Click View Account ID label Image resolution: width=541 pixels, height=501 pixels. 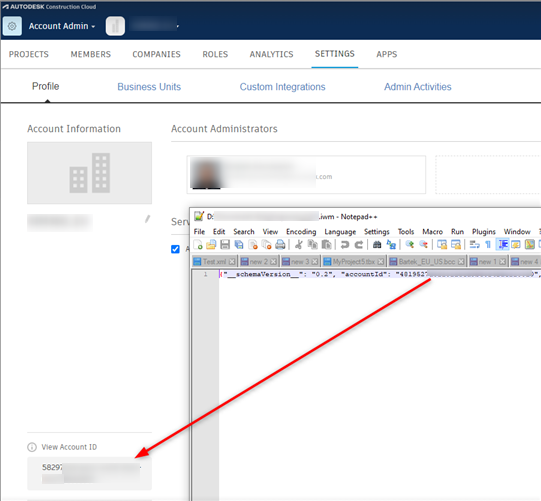click(x=69, y=447)
